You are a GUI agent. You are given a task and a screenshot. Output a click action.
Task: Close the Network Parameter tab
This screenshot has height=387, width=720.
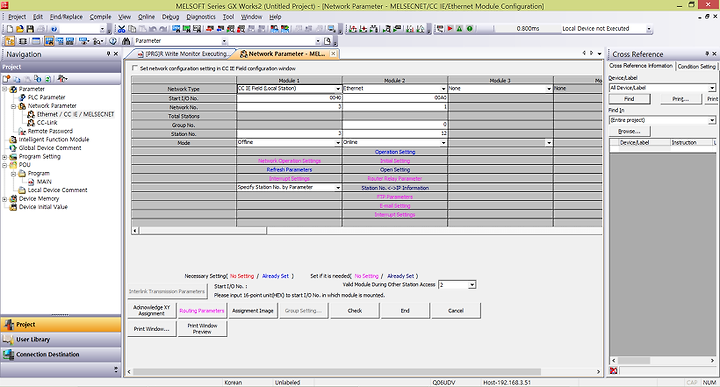coord(333,54)
